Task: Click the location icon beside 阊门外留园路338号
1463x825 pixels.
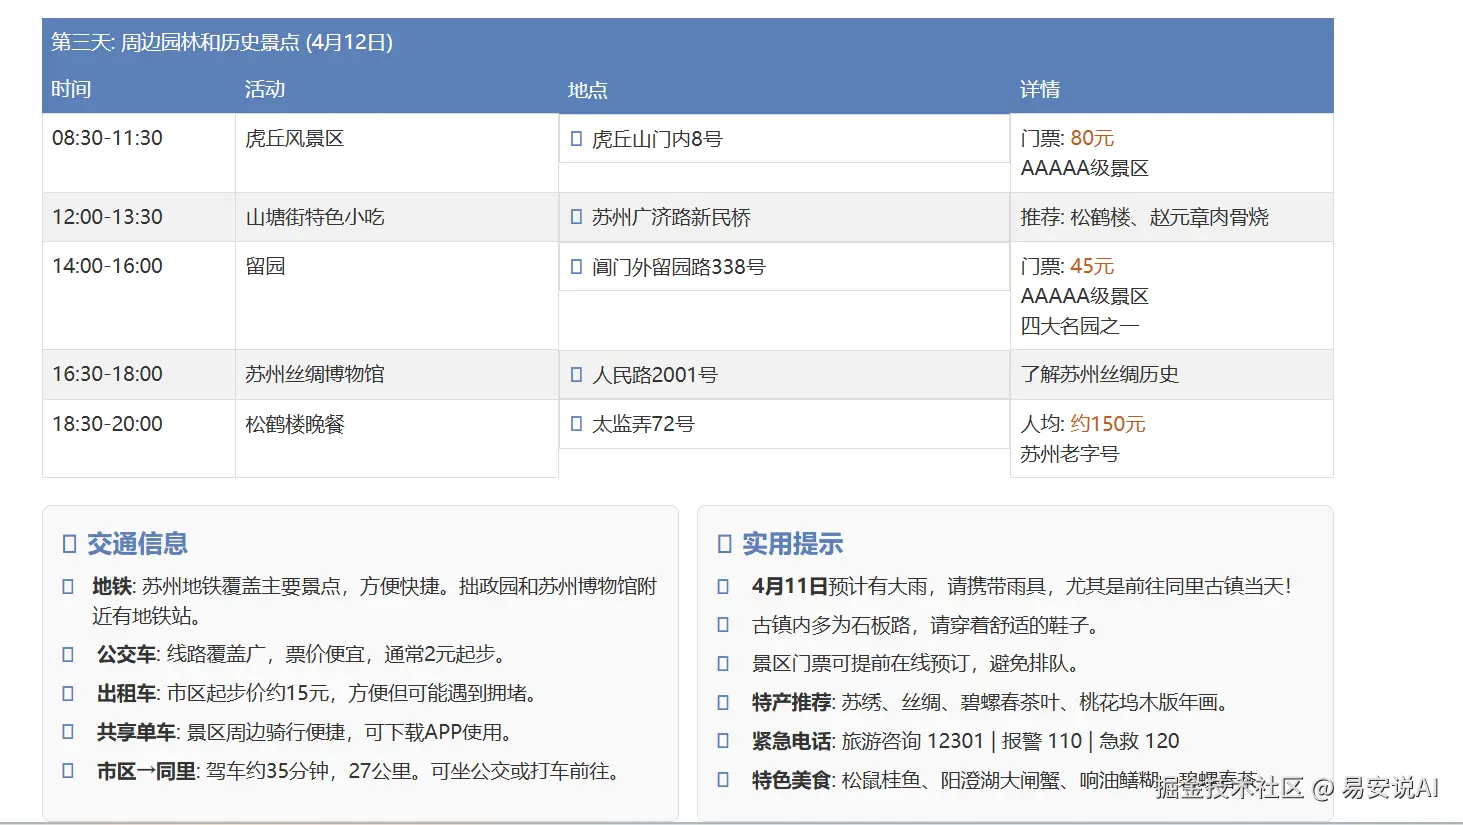Action: (x=576, y=267)
